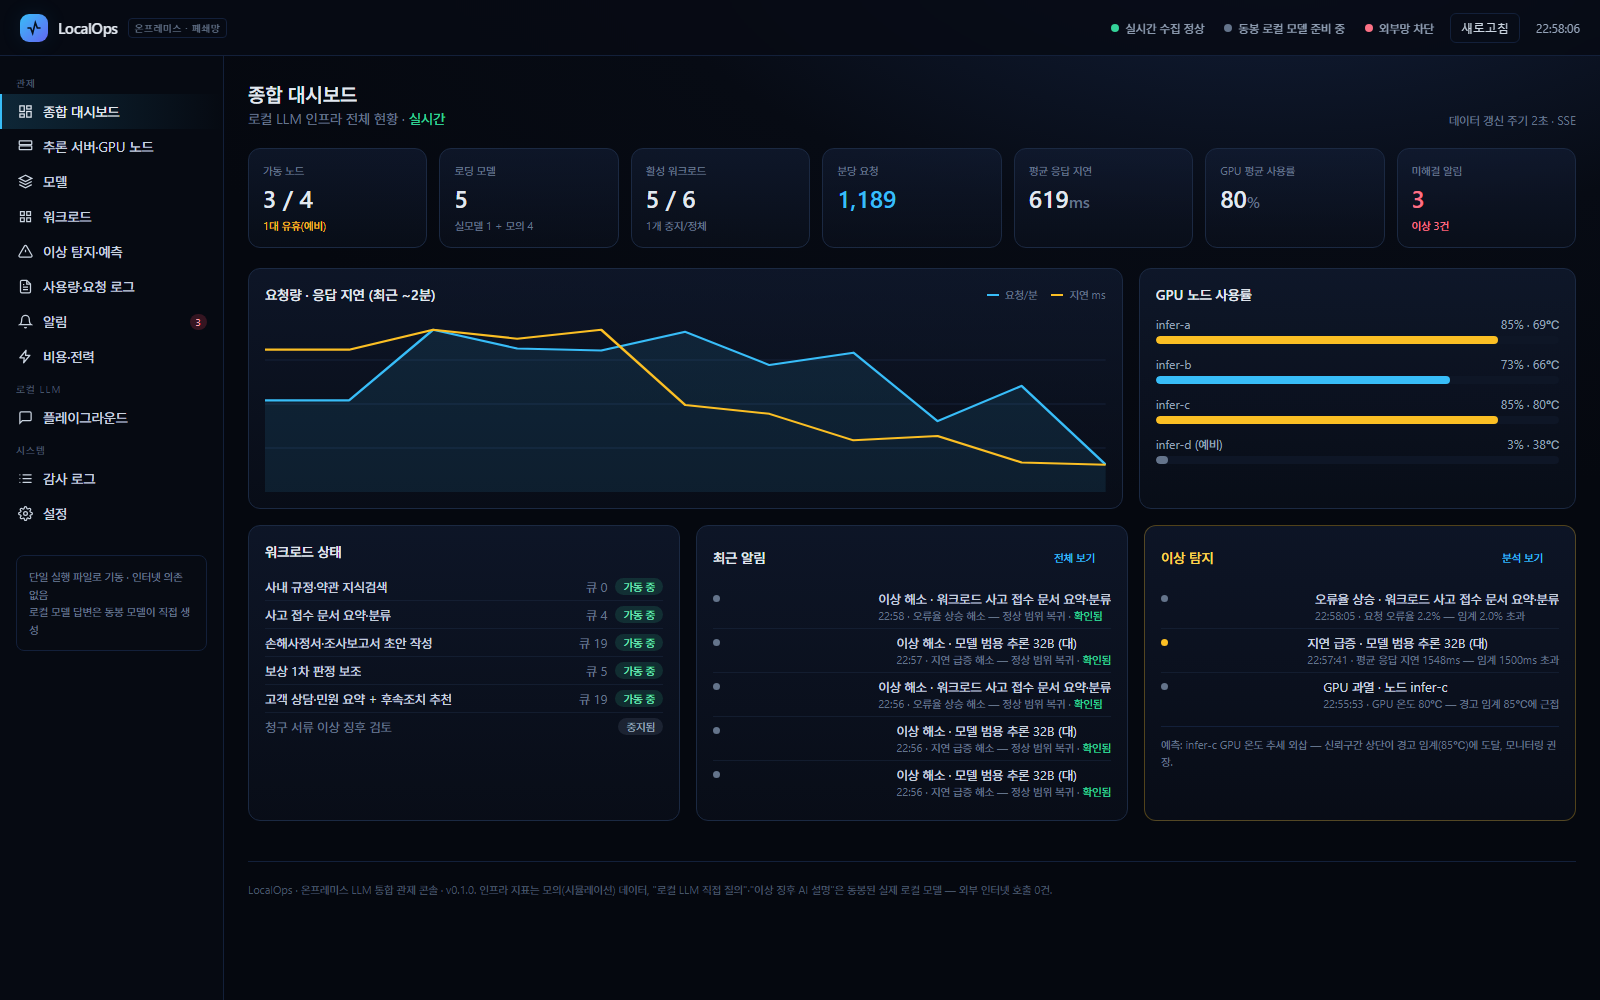The height and width of the screenshot is (1000, 1600).
Task: Open the 추론 서버·GPU 노드 server icon
Action: coord(26,146)
